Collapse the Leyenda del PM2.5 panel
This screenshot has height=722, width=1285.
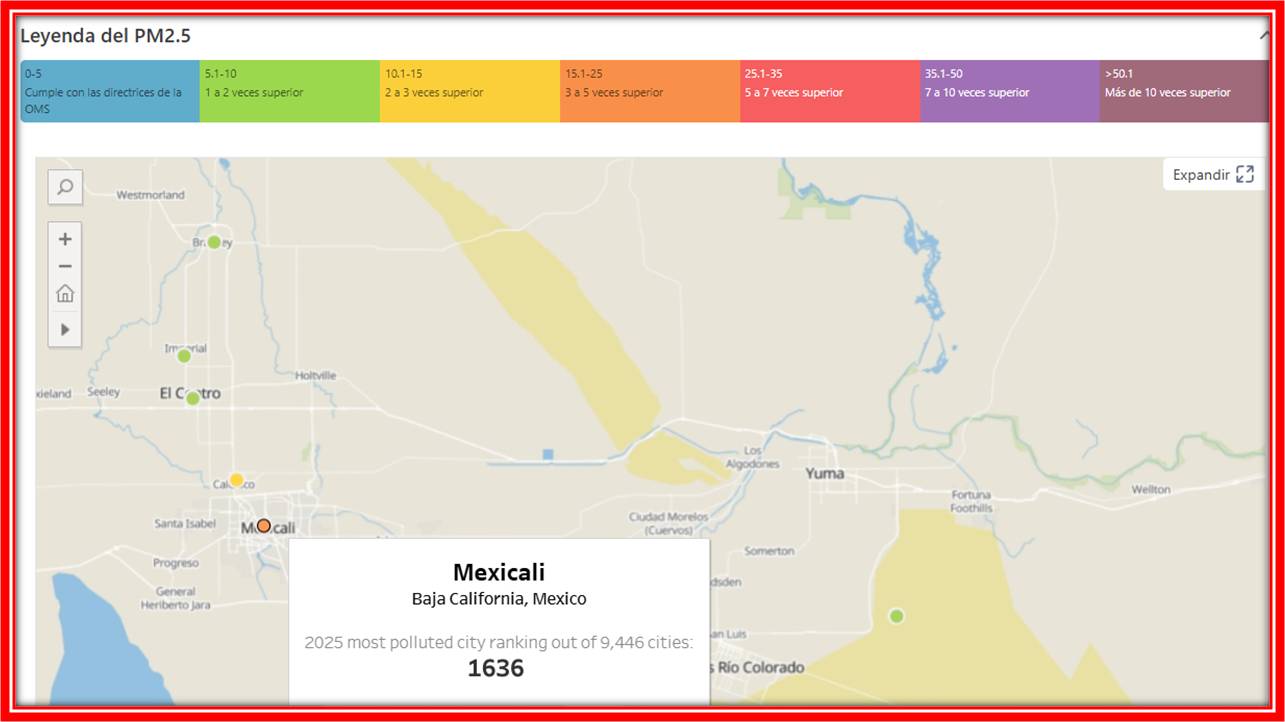1263,36
